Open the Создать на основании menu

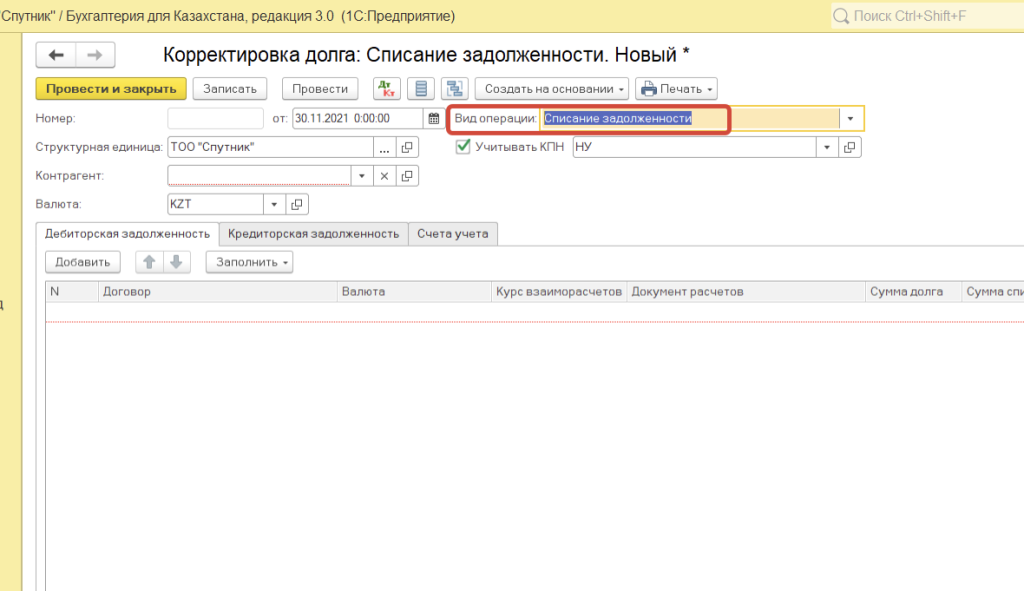click(551, 89)
